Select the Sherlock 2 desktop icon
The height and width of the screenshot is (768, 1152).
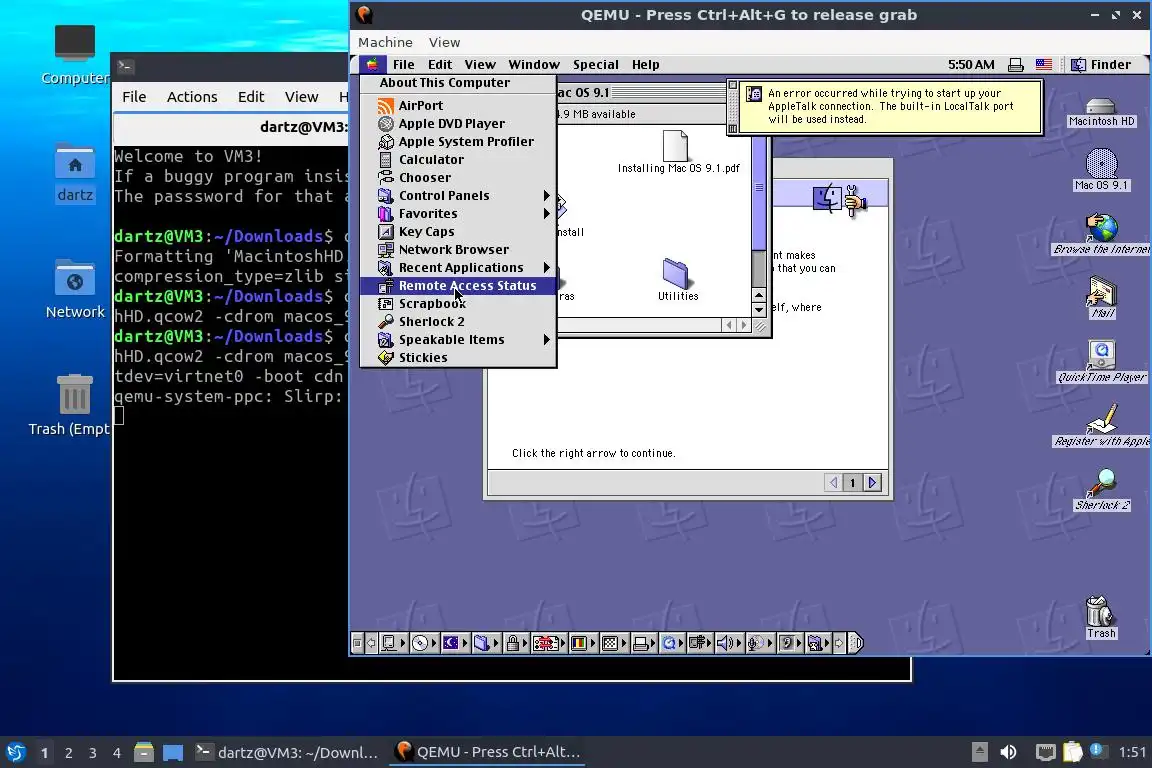[x=1101, y=489]
